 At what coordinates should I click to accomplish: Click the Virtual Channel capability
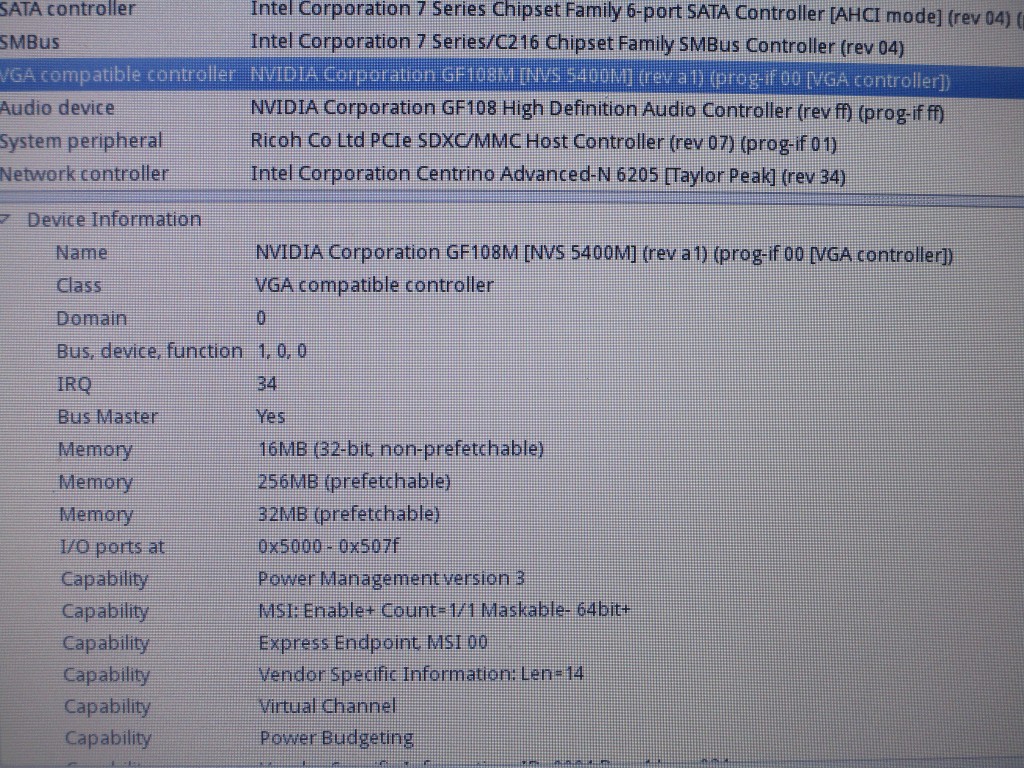tap(328, 706)
